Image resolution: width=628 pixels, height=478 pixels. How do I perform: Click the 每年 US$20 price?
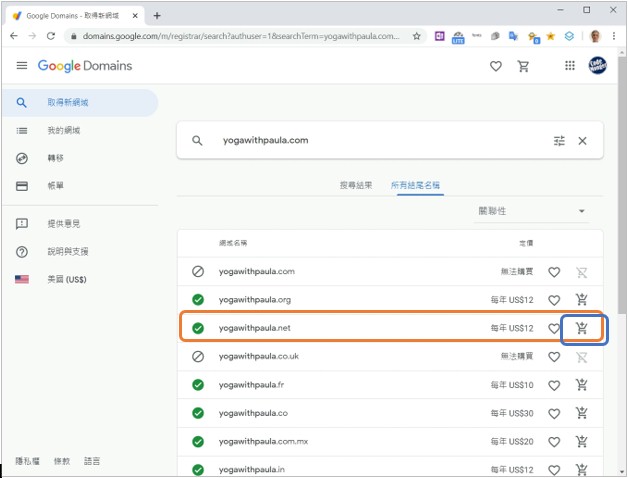[512, 442]
